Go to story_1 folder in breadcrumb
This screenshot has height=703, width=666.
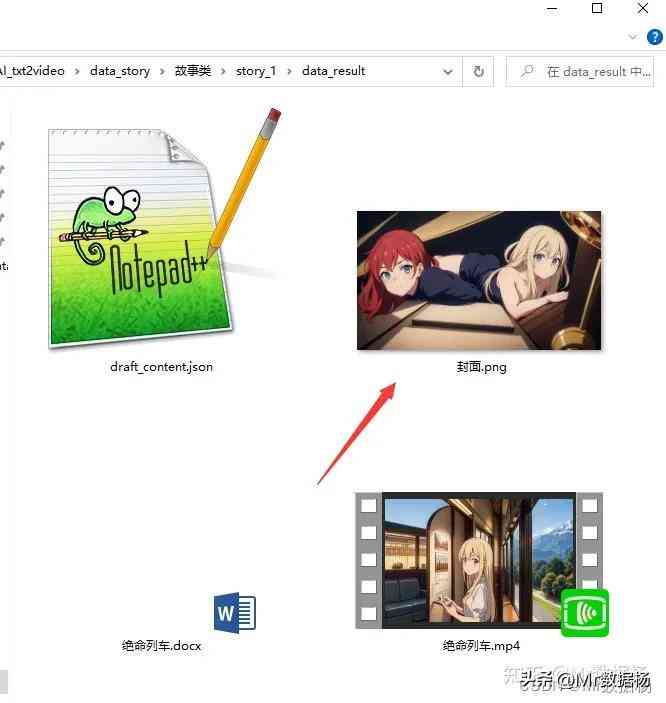click(256, 71)
